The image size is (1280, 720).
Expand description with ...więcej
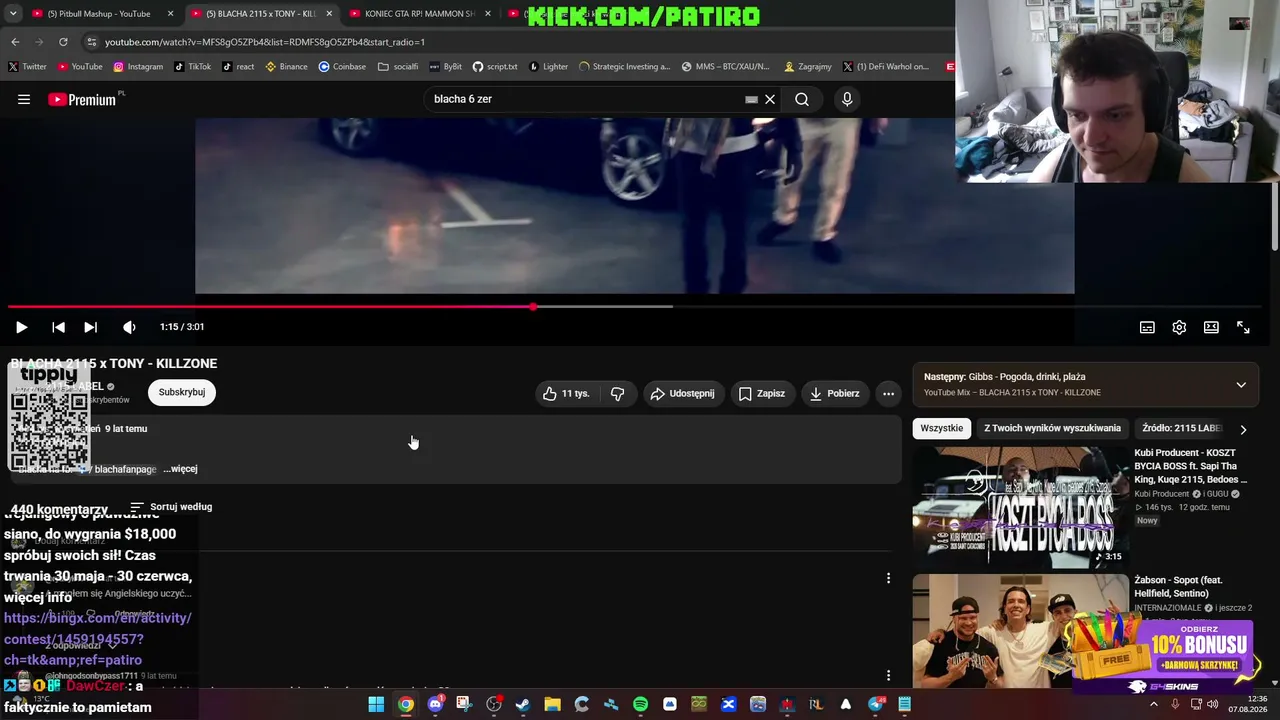click(x=180, y=469)
